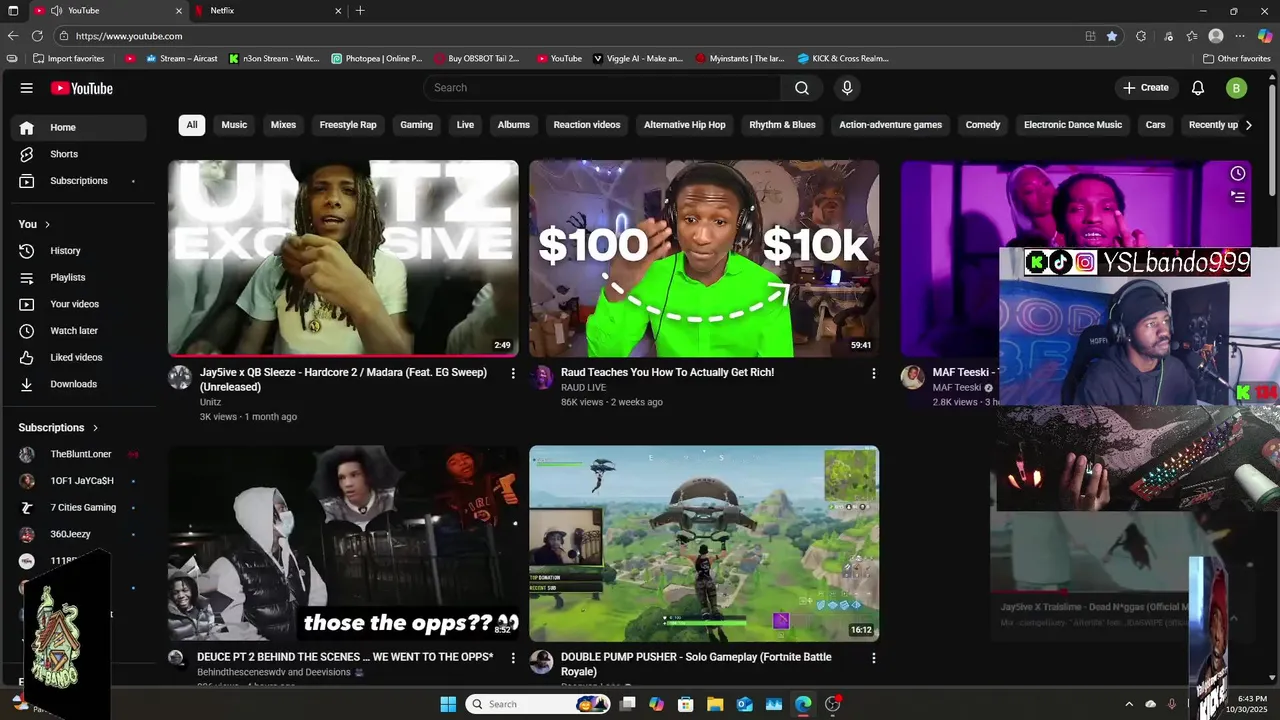The image size is (1280, 720).
Task: Click the YouTube logo
Action: 82,88
